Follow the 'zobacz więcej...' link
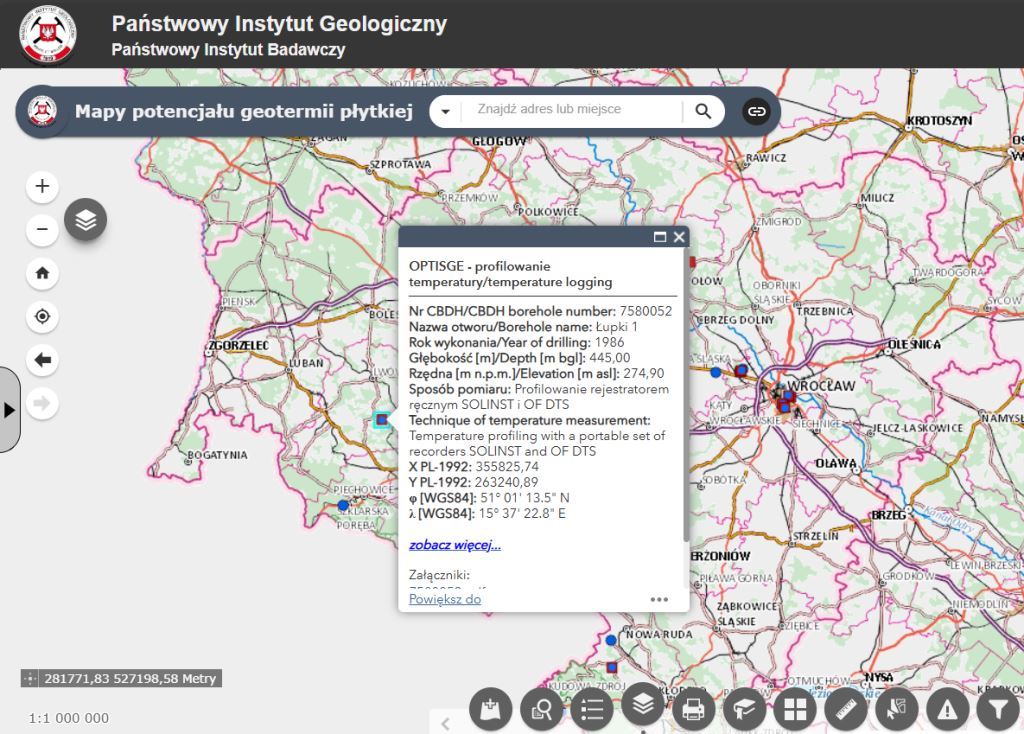This screenshot has width=1024, height=734. [x=455, y=545]
